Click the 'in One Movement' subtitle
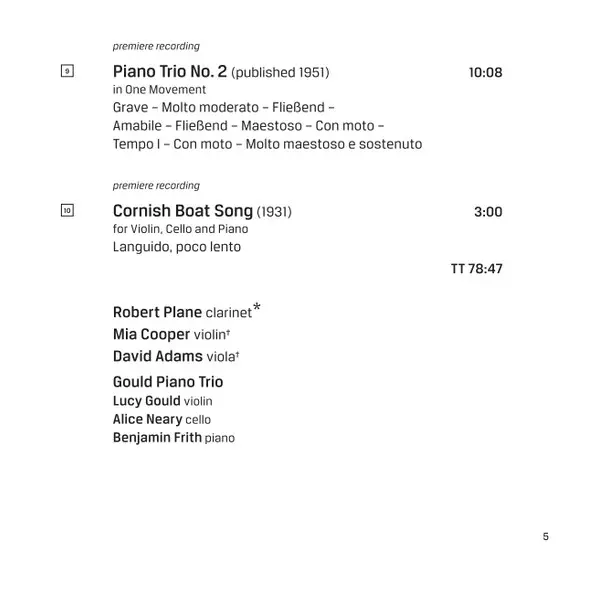Image resolution: width=599 pixels, height=594 pixels. [159, 90]
